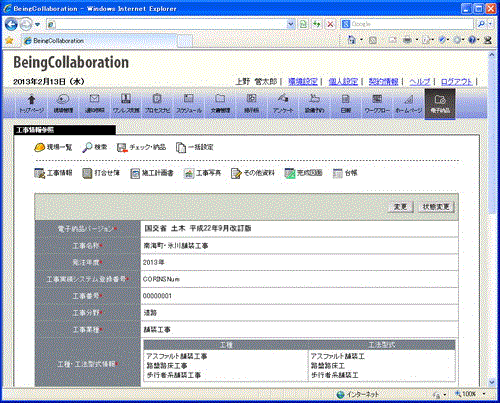Click アスファルト舗装工事 in the 工種 column
Image resolution: width=500 pixels, height=403 pixels.
(177, 356)
